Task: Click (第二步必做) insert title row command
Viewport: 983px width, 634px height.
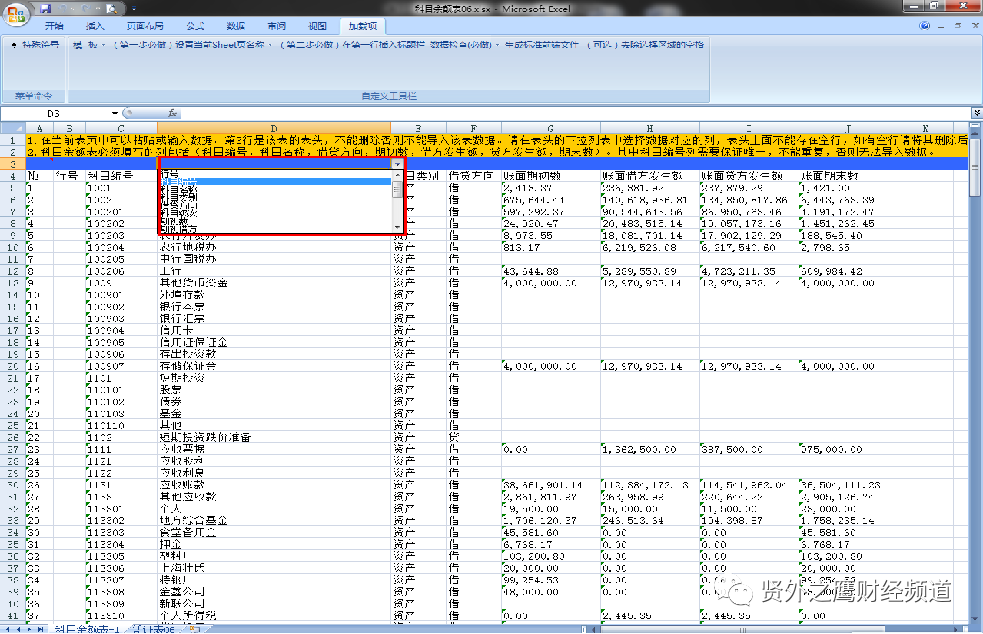Action: (x=352, y=45)
